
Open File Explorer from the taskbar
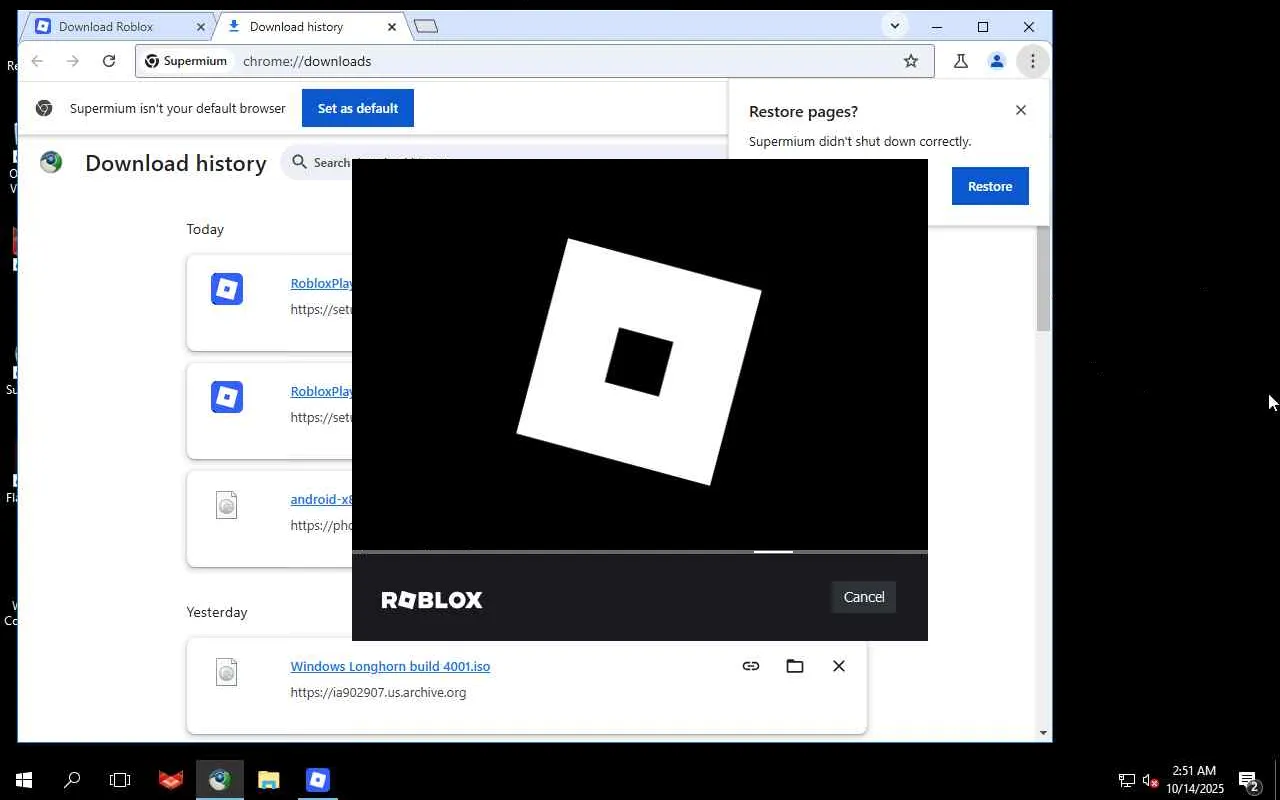(x=269, y=780)
